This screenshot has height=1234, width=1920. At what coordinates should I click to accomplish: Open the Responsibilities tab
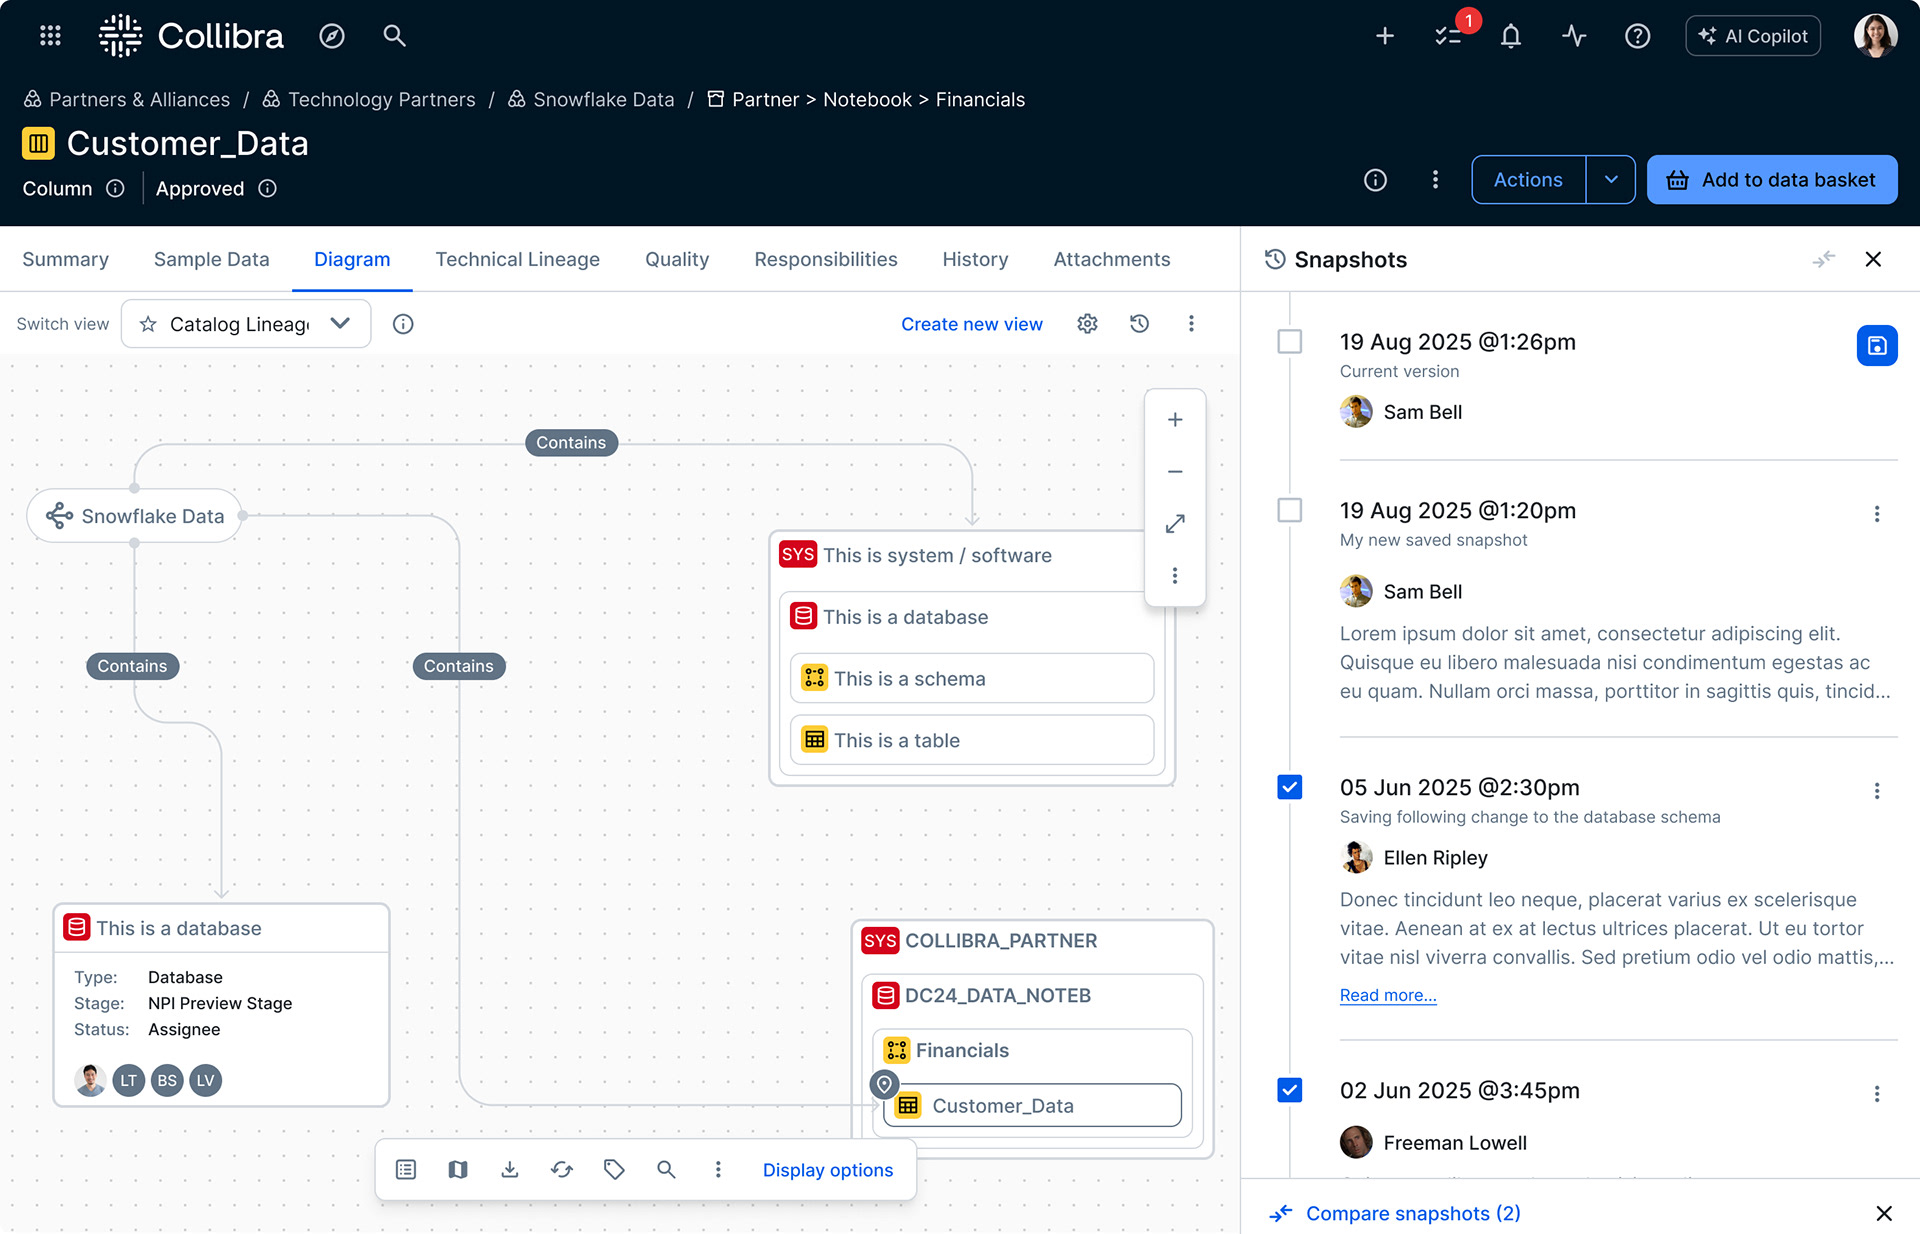pyautogui.click(x=825, y=259)
